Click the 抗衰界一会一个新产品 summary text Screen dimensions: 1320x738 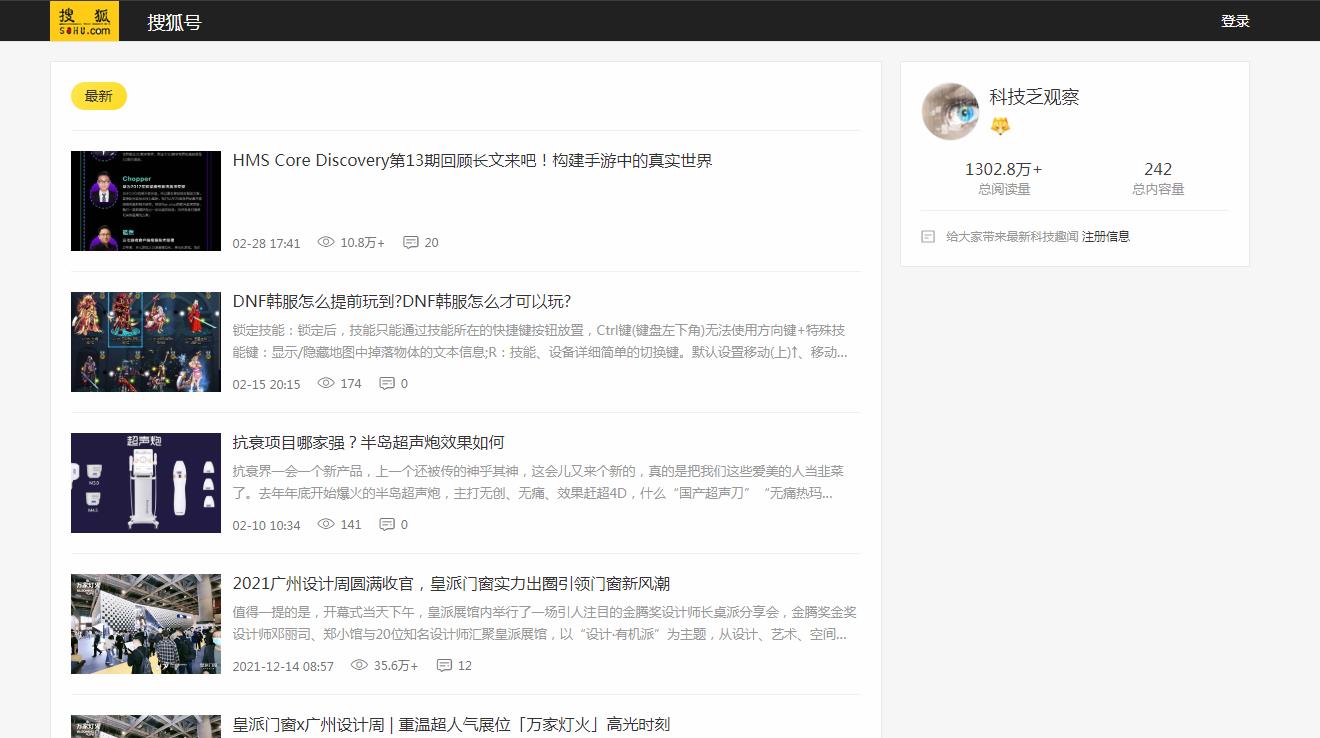point(538,482)
